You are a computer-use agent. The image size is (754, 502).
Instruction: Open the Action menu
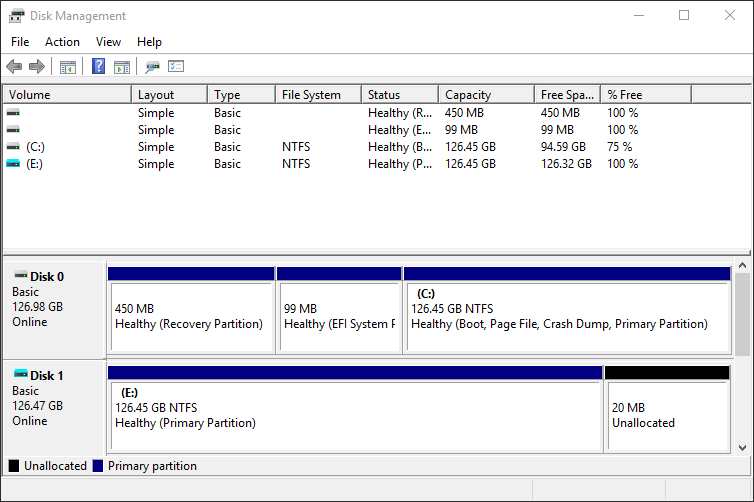point(62,42)
